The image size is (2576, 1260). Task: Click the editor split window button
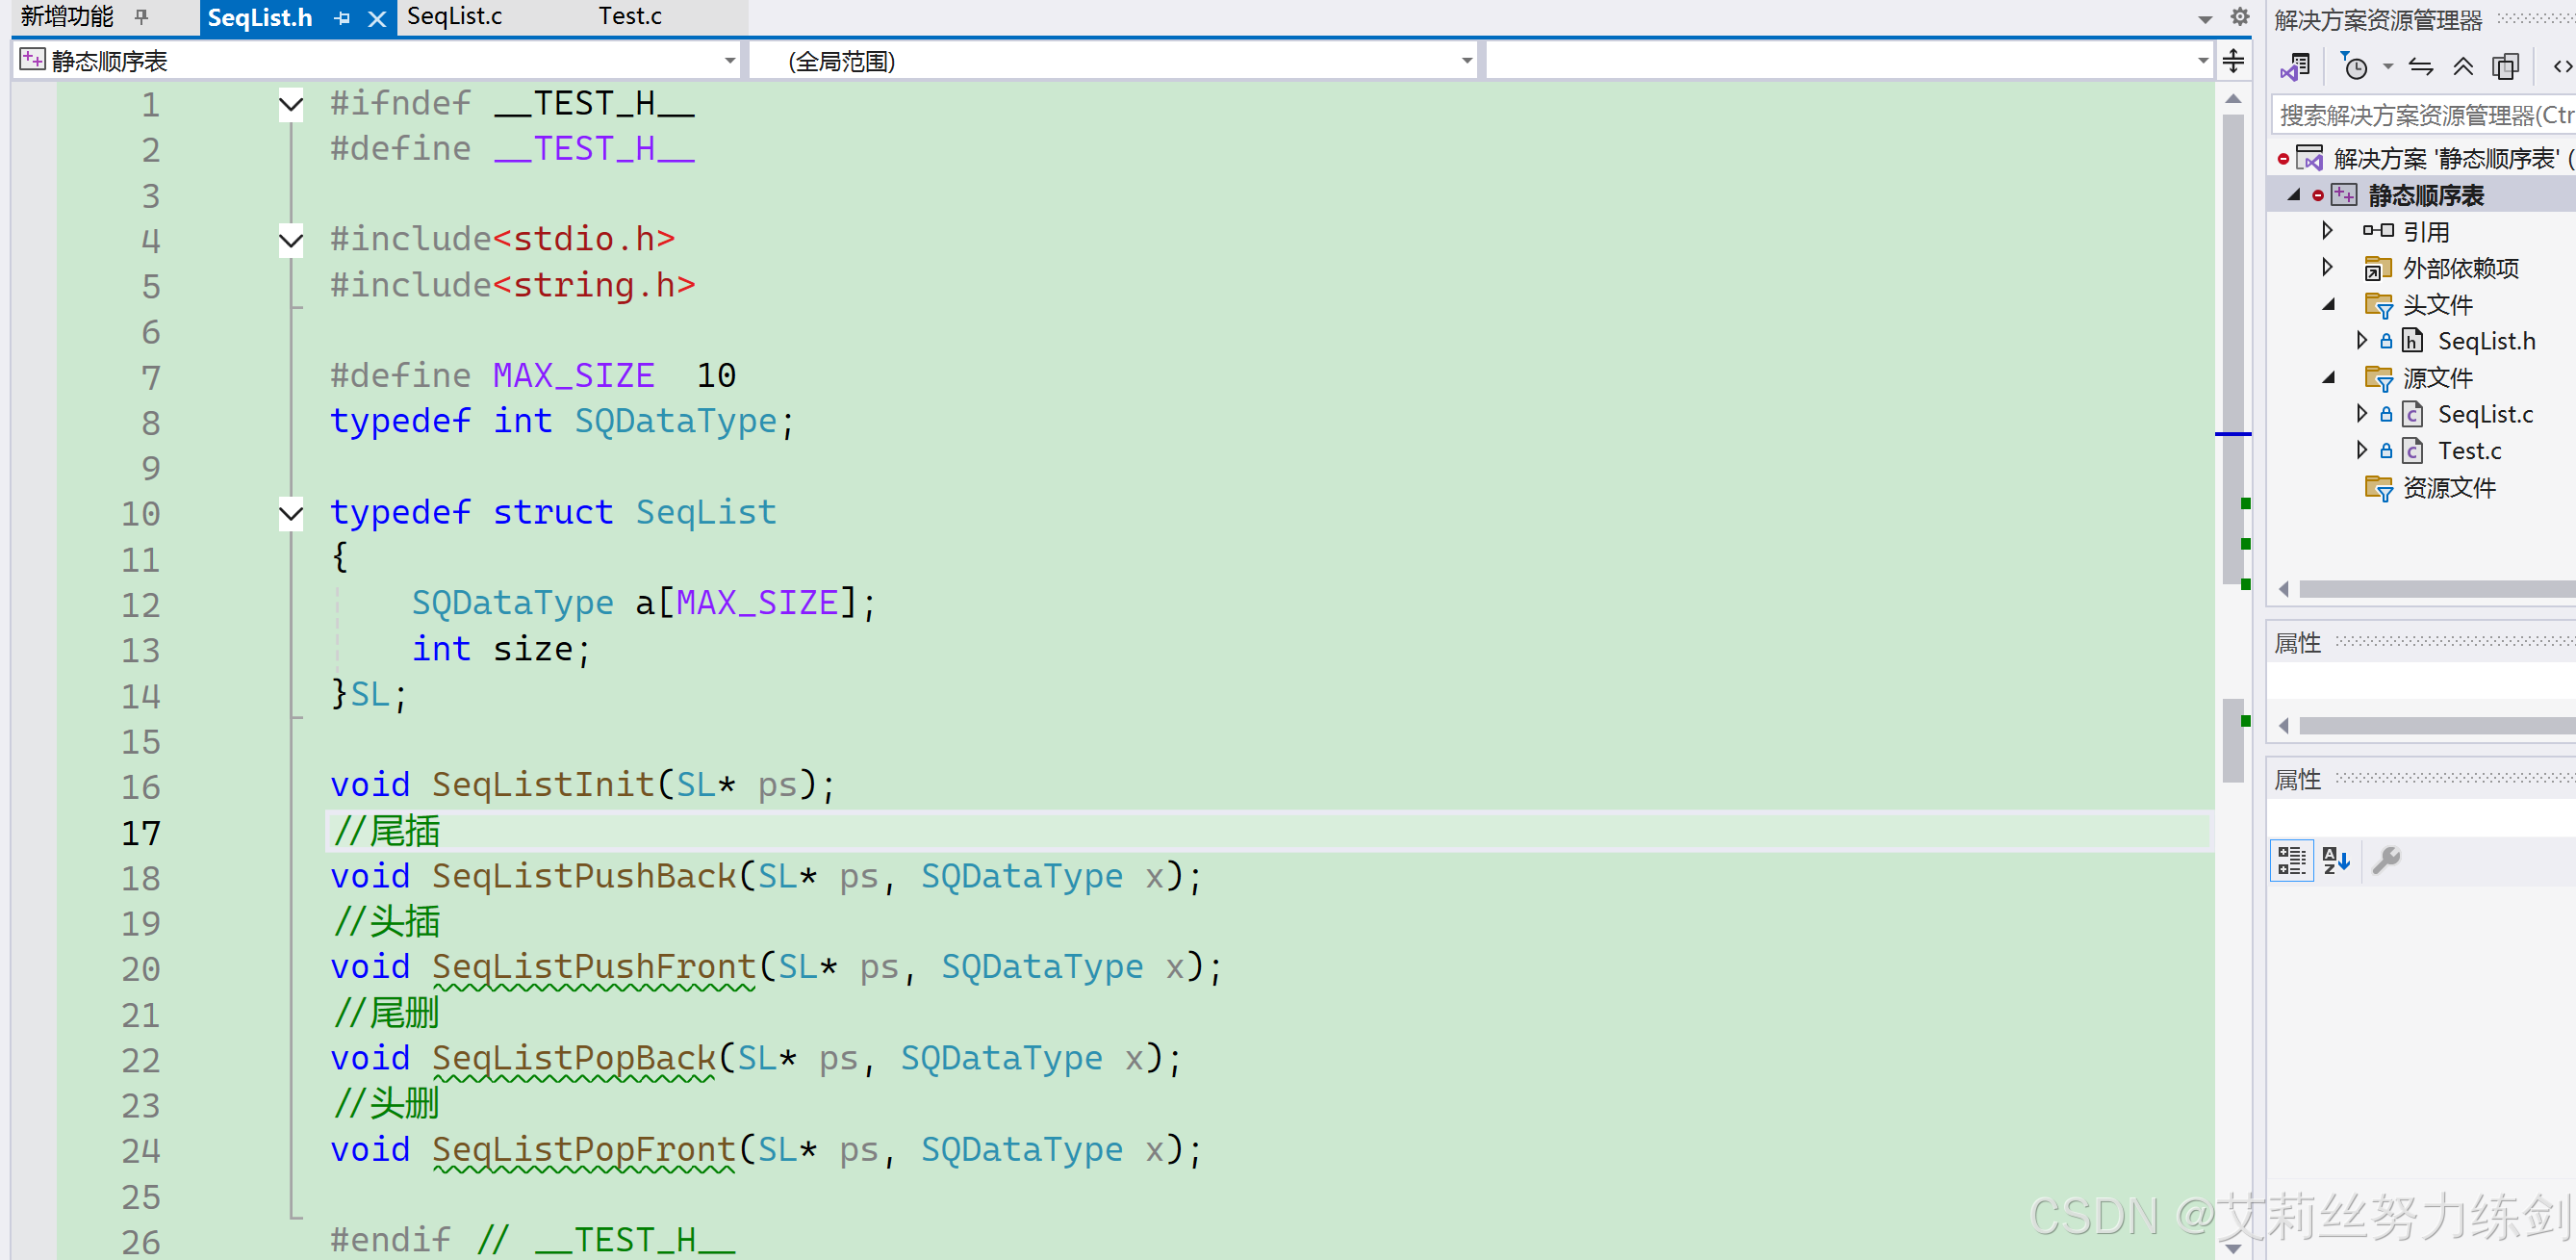pos(2233,61)
